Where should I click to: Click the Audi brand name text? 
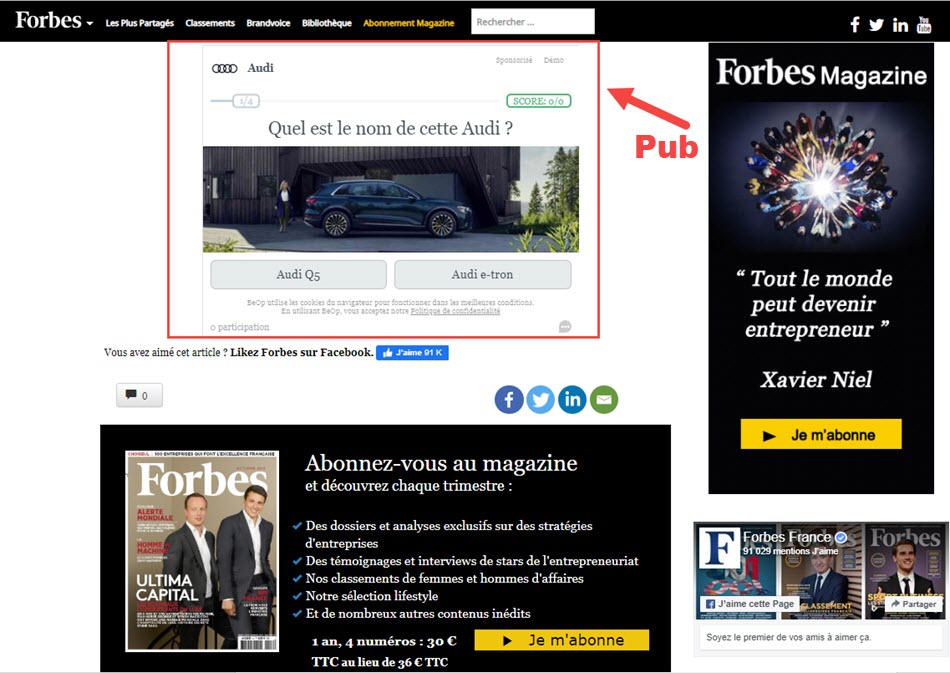(x=261, y=68)
